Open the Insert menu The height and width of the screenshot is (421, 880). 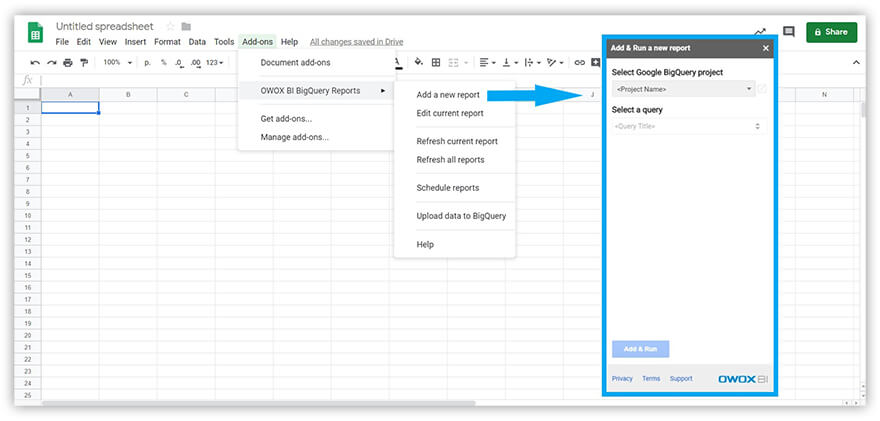pos(135,42)
